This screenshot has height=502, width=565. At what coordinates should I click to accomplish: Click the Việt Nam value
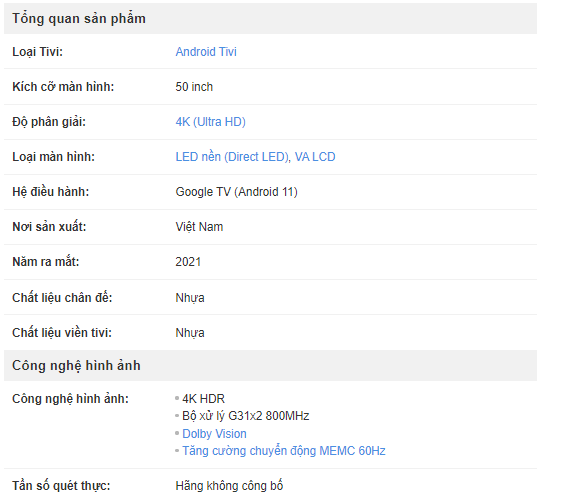199,227
